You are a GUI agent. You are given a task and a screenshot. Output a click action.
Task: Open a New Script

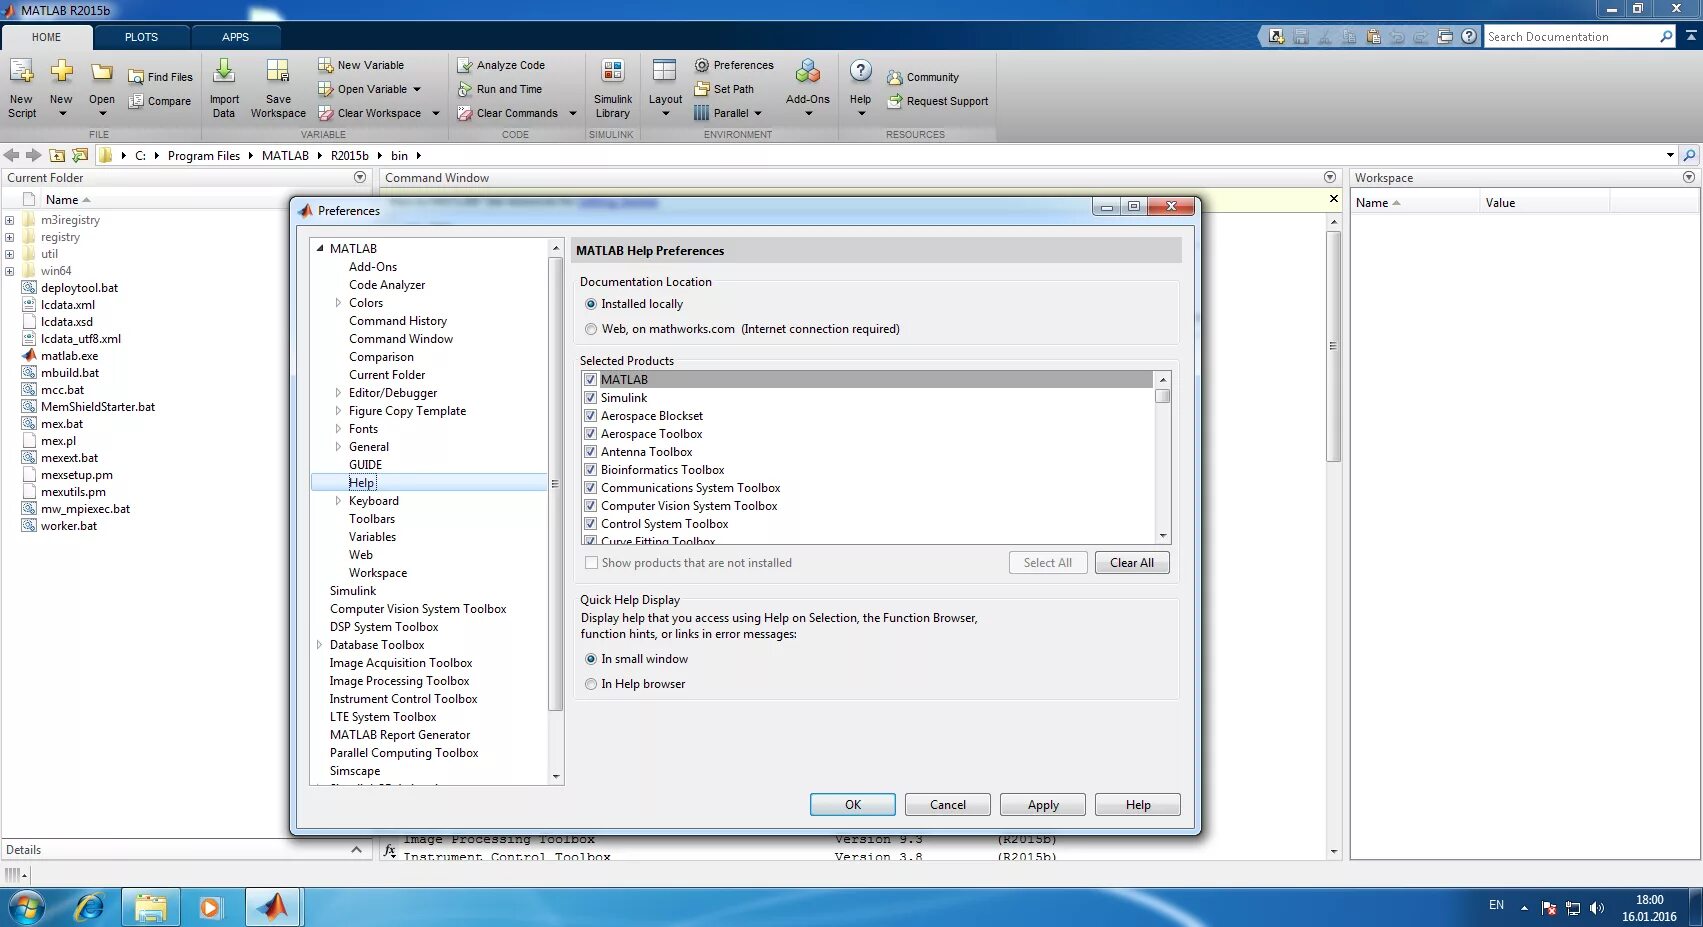click(x=21, y=87)
